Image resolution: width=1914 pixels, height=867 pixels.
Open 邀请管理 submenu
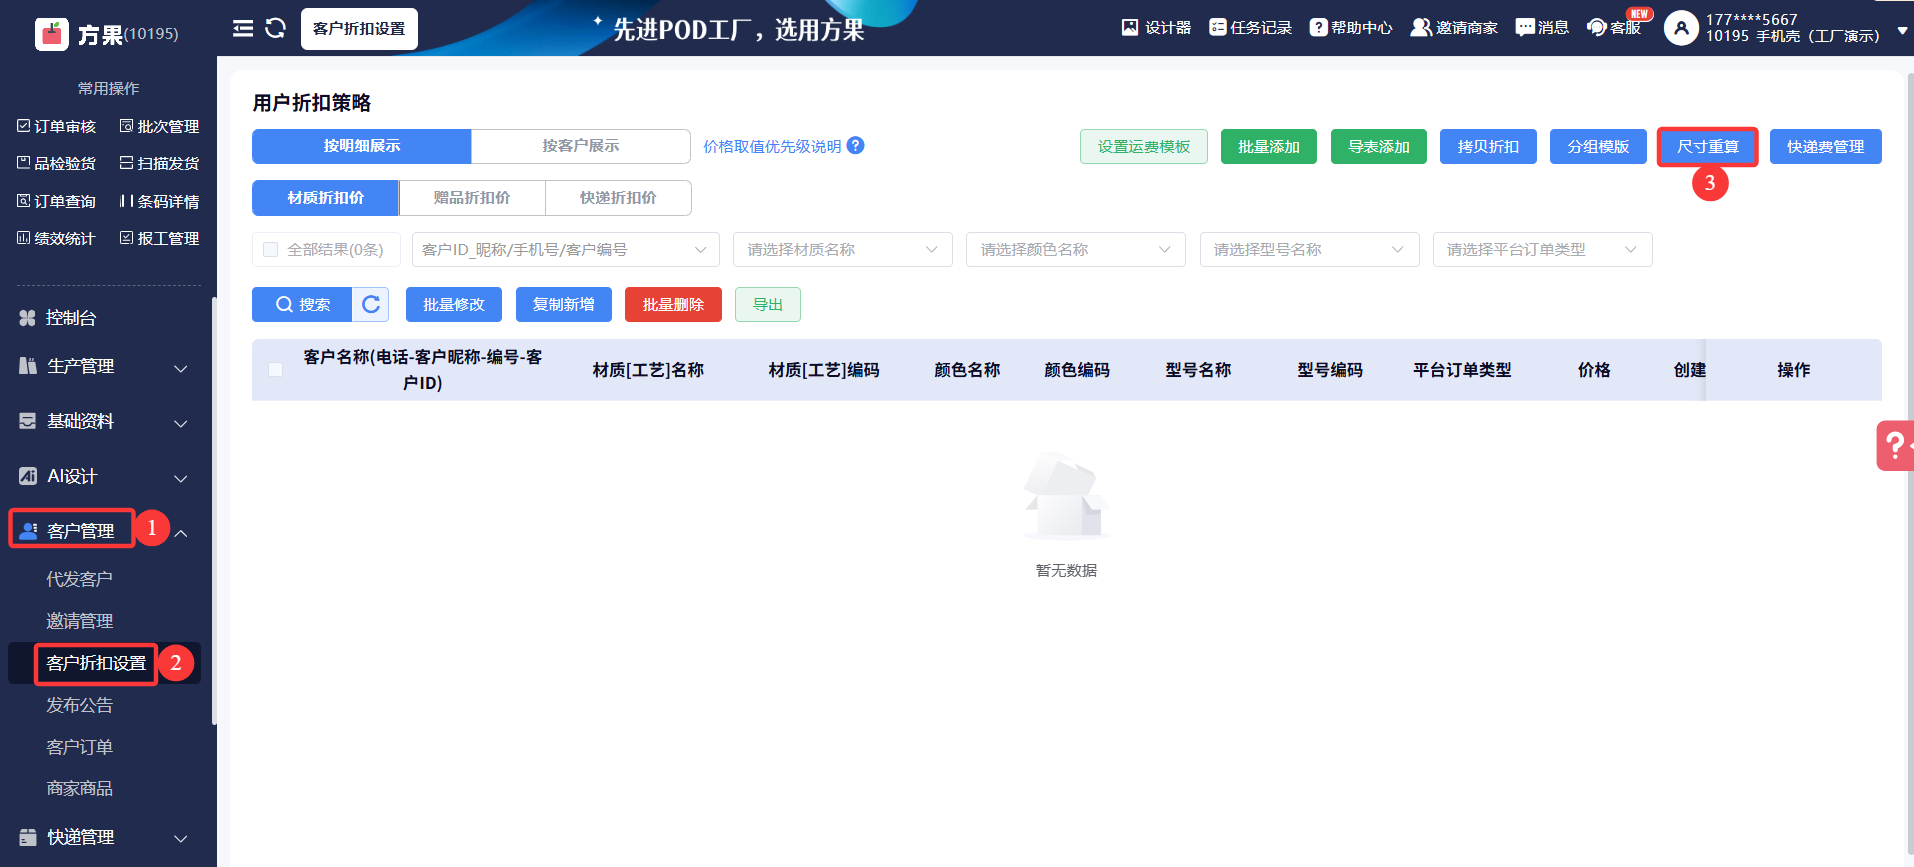[x=80, y=621]
